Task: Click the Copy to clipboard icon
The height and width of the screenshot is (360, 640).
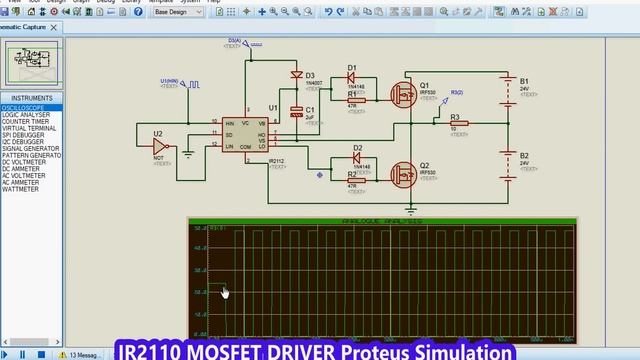Action: 367,12
